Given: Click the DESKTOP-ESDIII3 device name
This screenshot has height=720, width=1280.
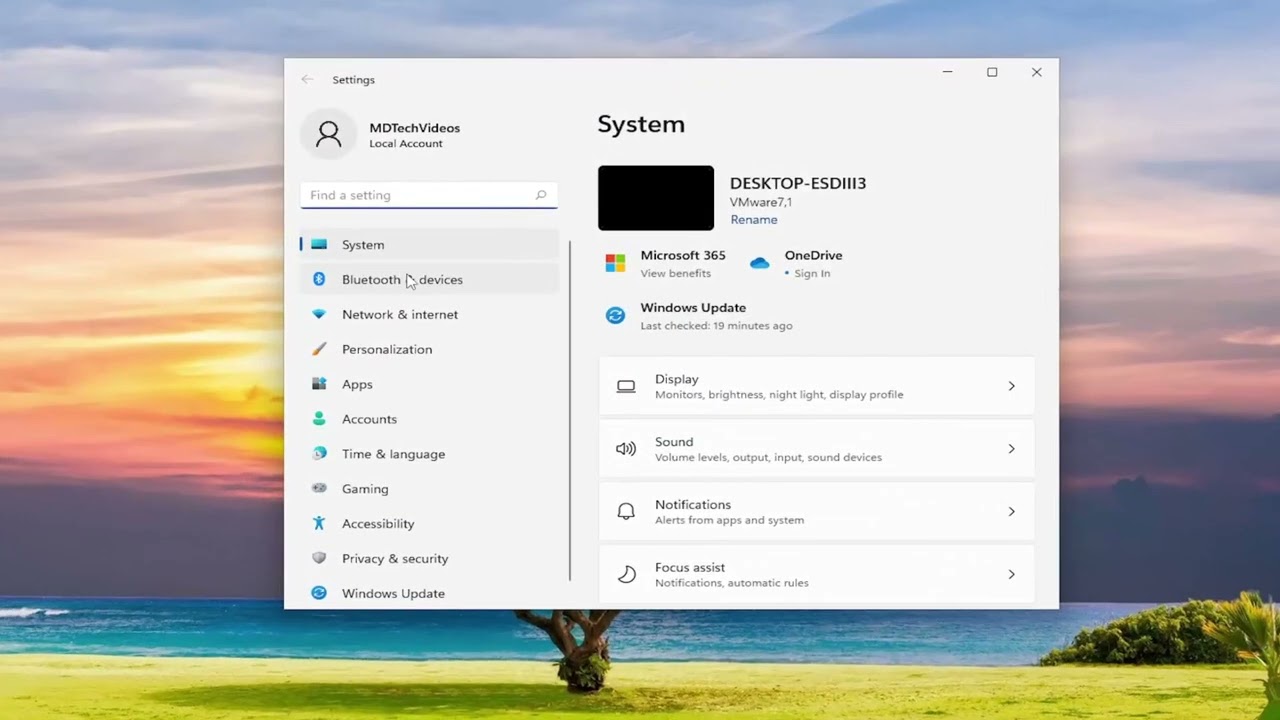Looking at the screenshot, I should (798, 183).
